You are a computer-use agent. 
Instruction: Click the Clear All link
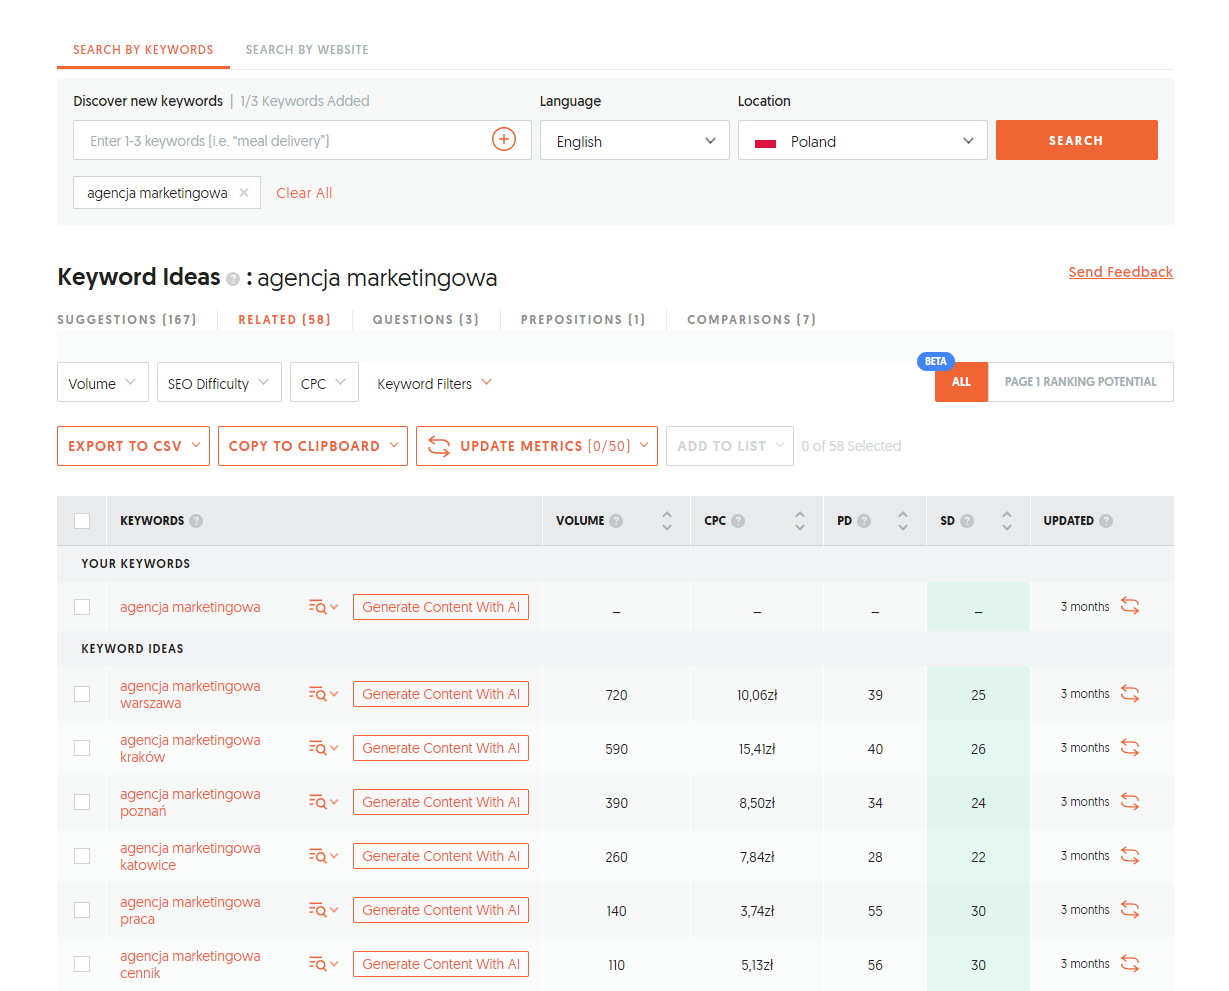click(304, 193)
